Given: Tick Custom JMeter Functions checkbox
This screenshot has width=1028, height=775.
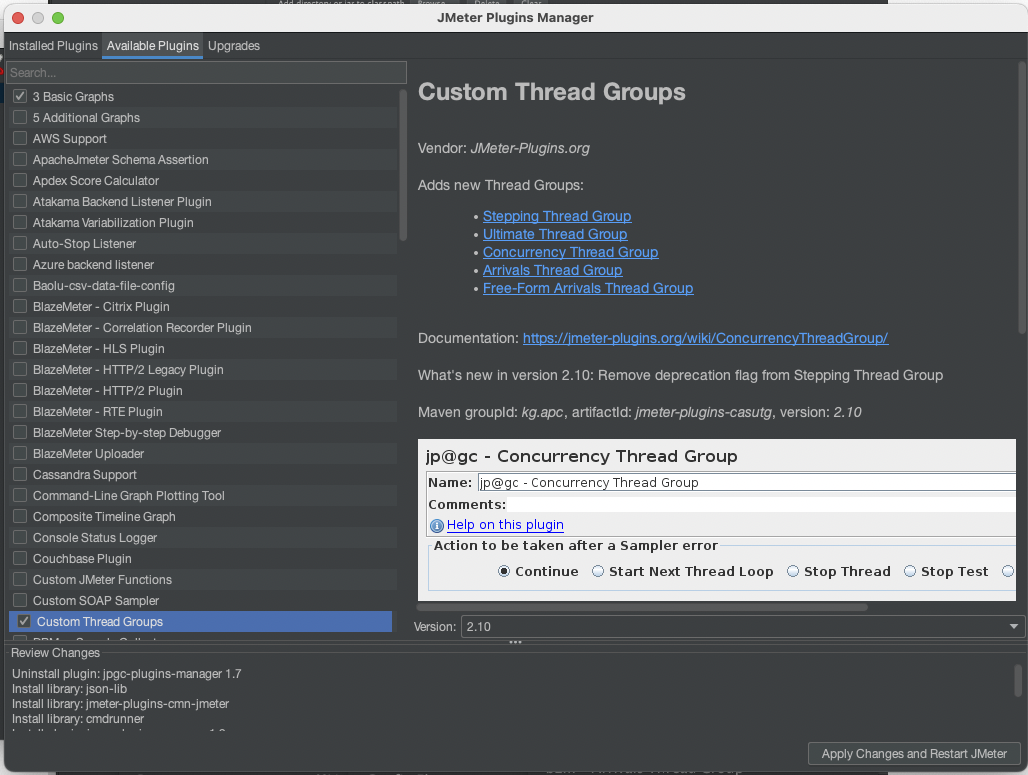Looking at the screenshot, I should 20,579.
